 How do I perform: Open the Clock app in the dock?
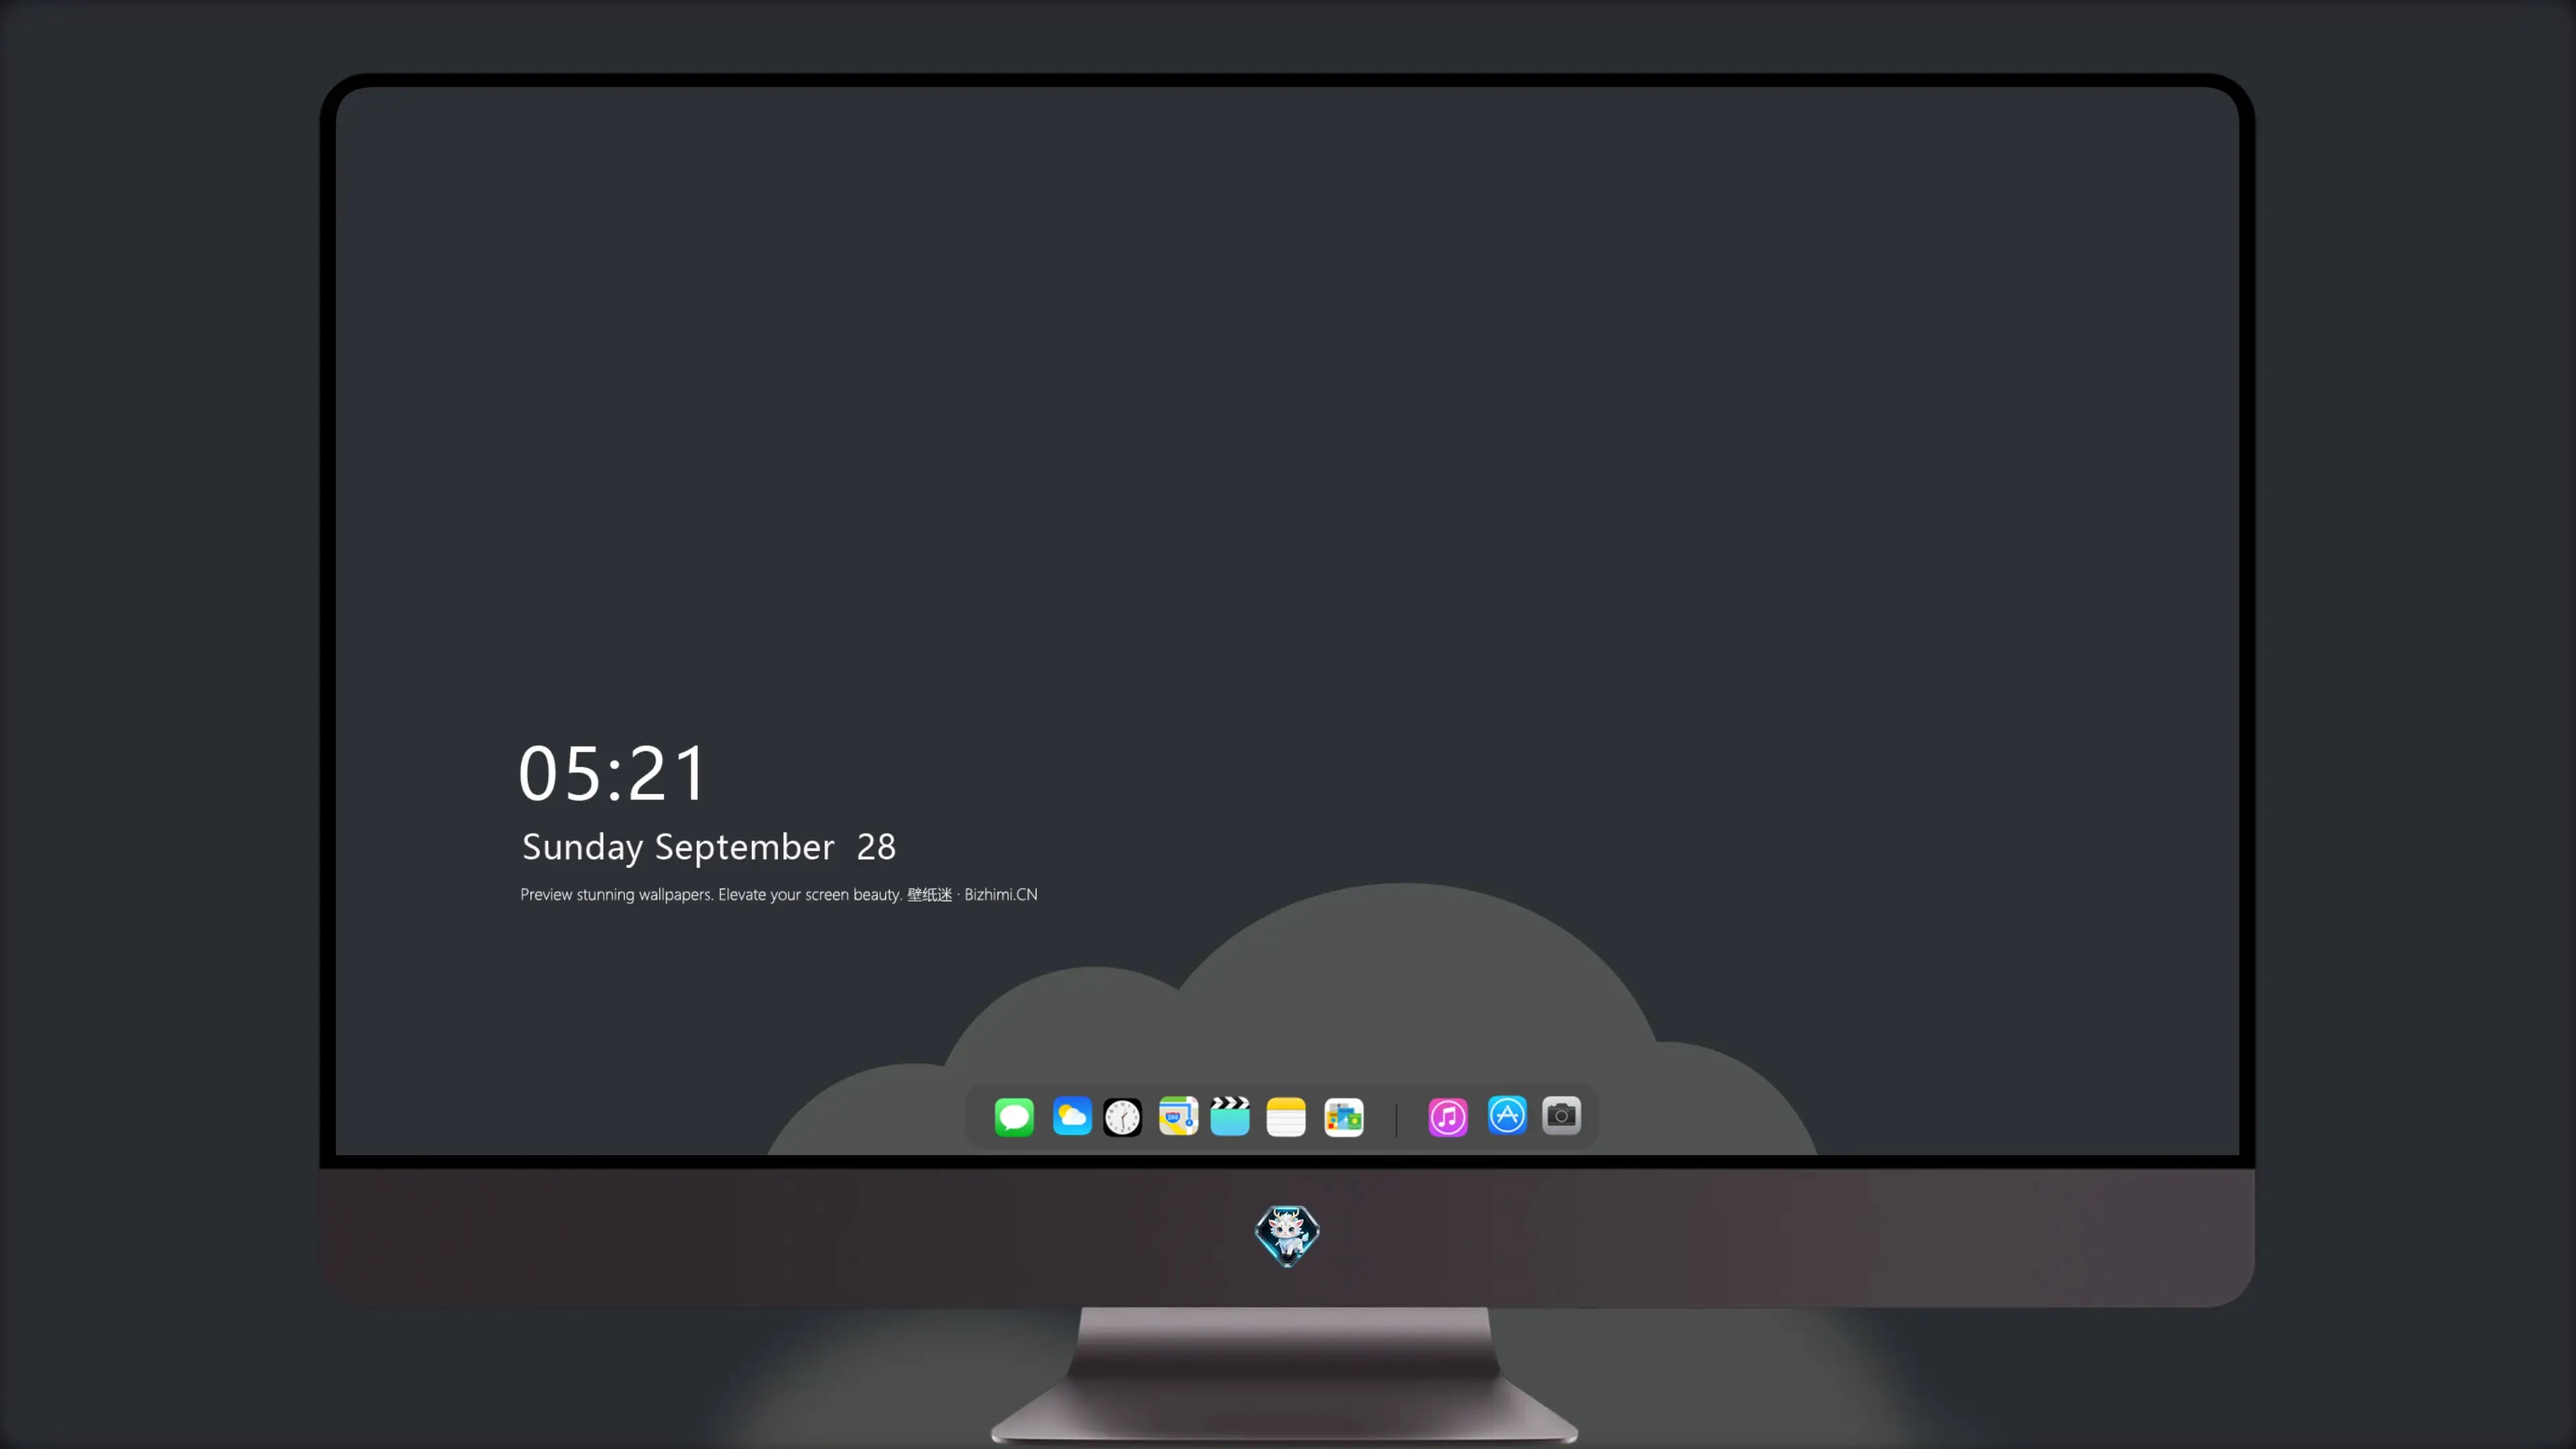click(x=1122, y=1116)
